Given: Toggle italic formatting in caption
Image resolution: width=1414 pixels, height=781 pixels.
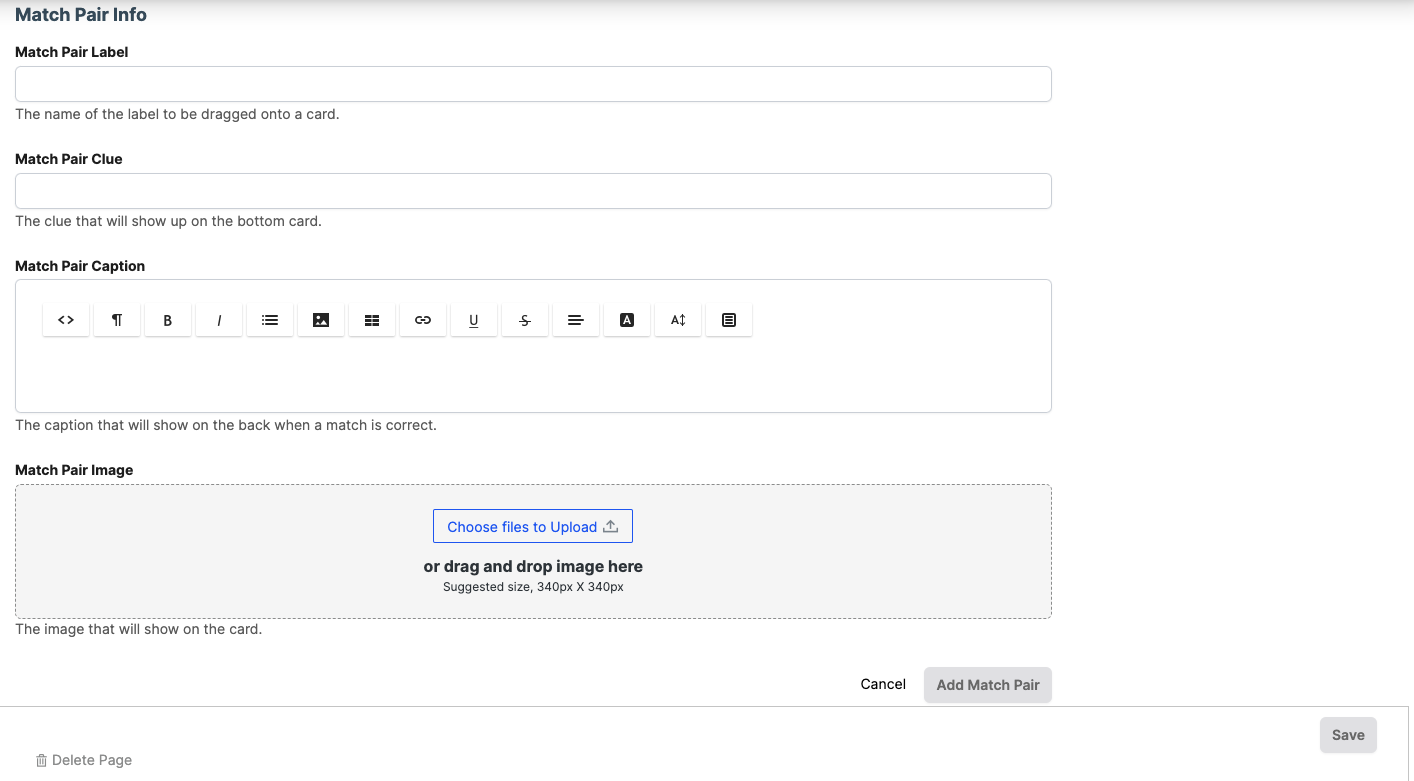Looking at the screenshot, I should 219,320.
